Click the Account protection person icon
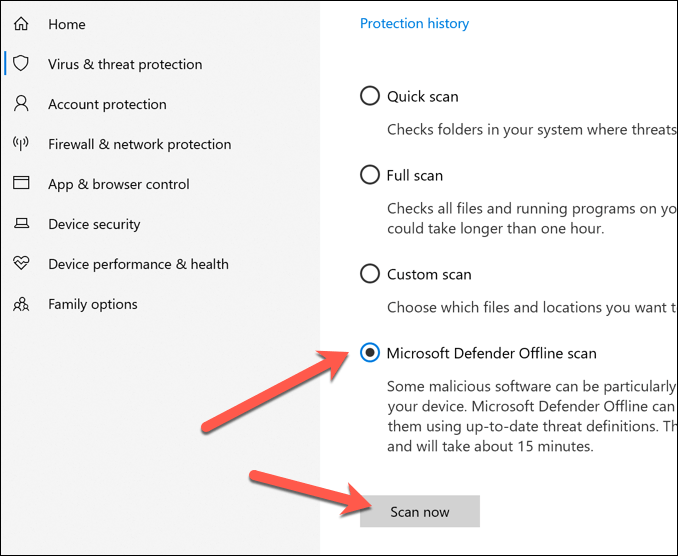Screen dimensions: 678x556 [x=20, y=104]
